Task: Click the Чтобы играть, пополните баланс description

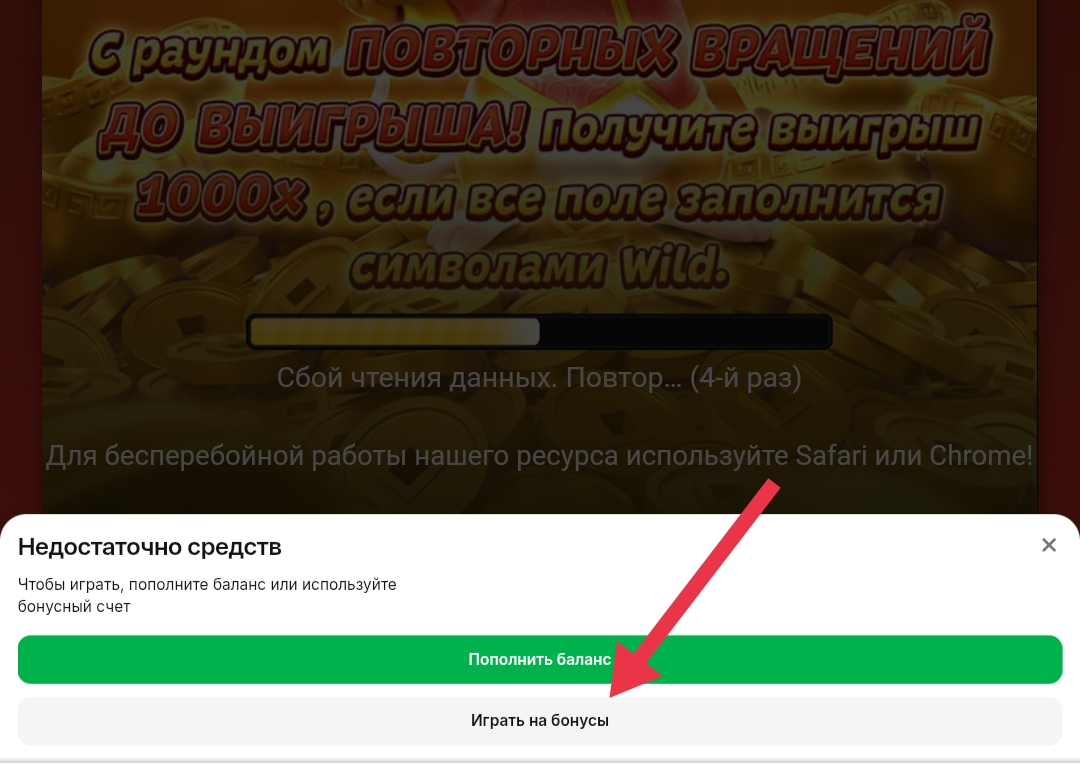Action: point(207,595)
